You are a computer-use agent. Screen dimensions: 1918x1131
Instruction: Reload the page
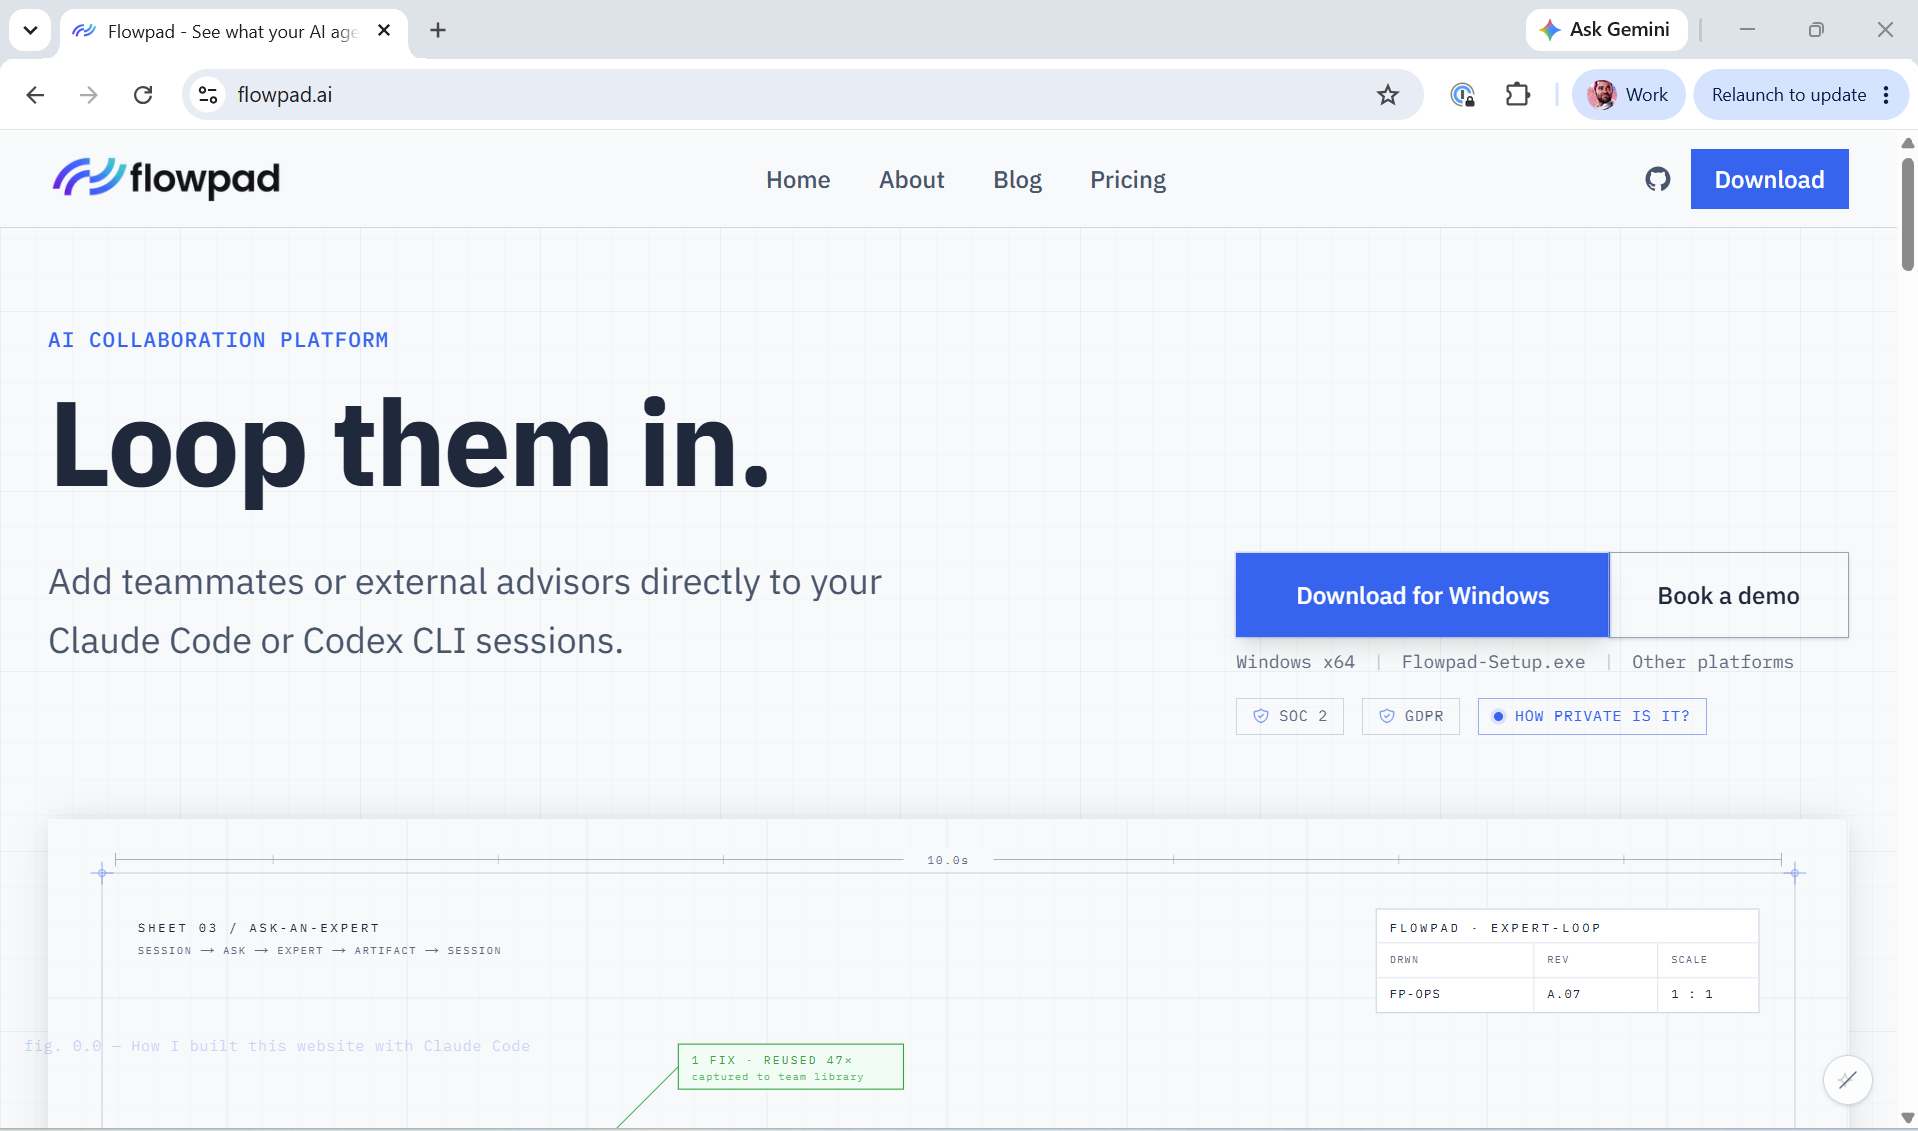point(143,95)
